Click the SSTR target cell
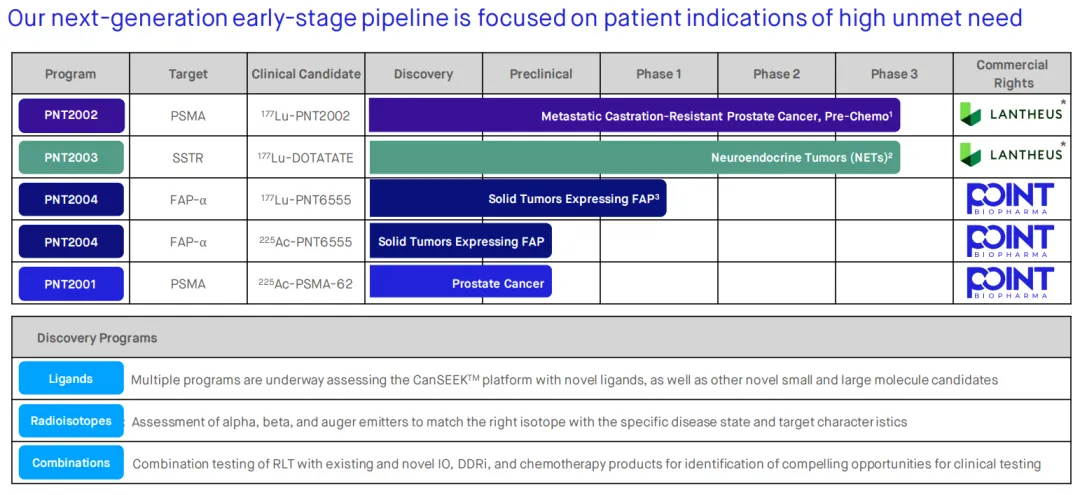The width and height of the screenshot is (1080, 495). [188, 158]
